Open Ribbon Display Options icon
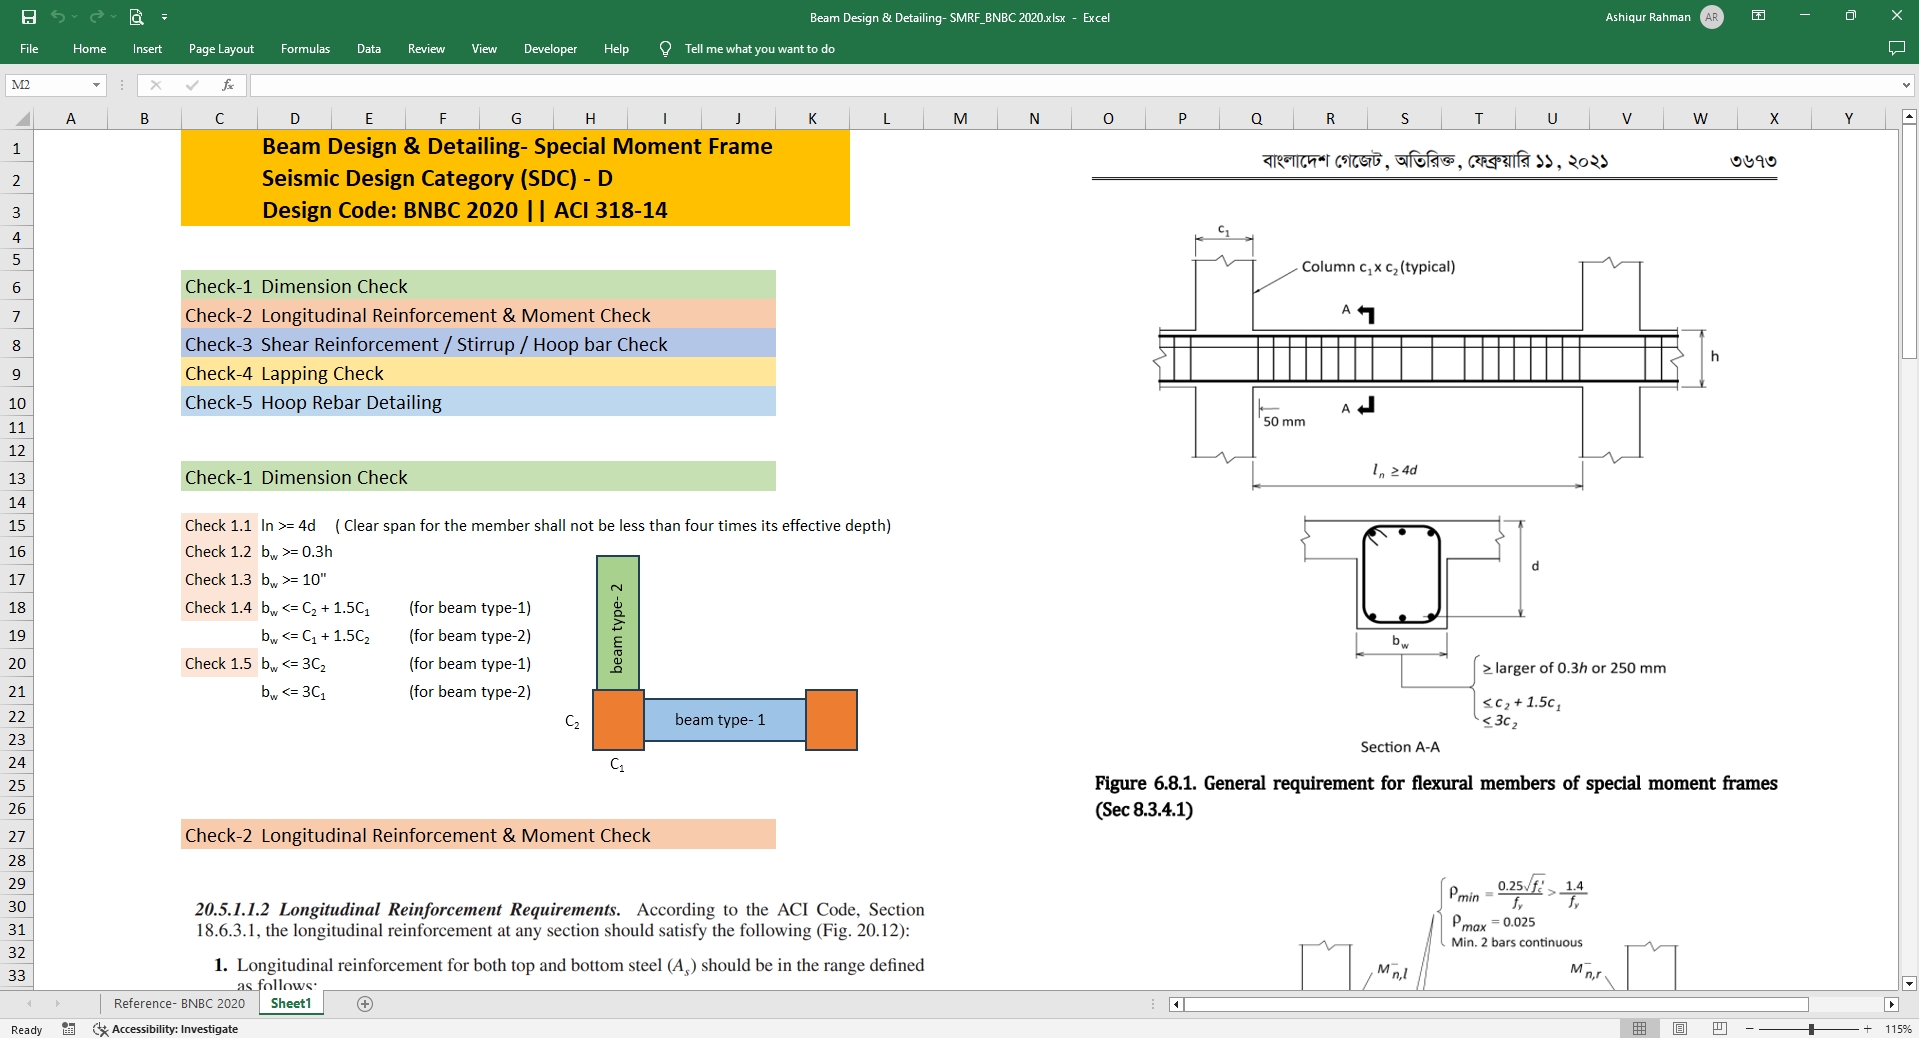The image size is (1919, 1038). [1758, 16]
